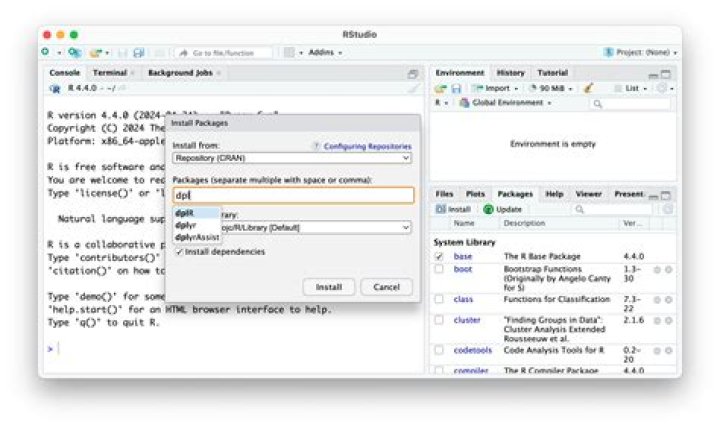The height and width of the screenshot is (428, 720).
Task: Select dplyrAssist from the autocomplete suggestions
Action: click(197, 237)
